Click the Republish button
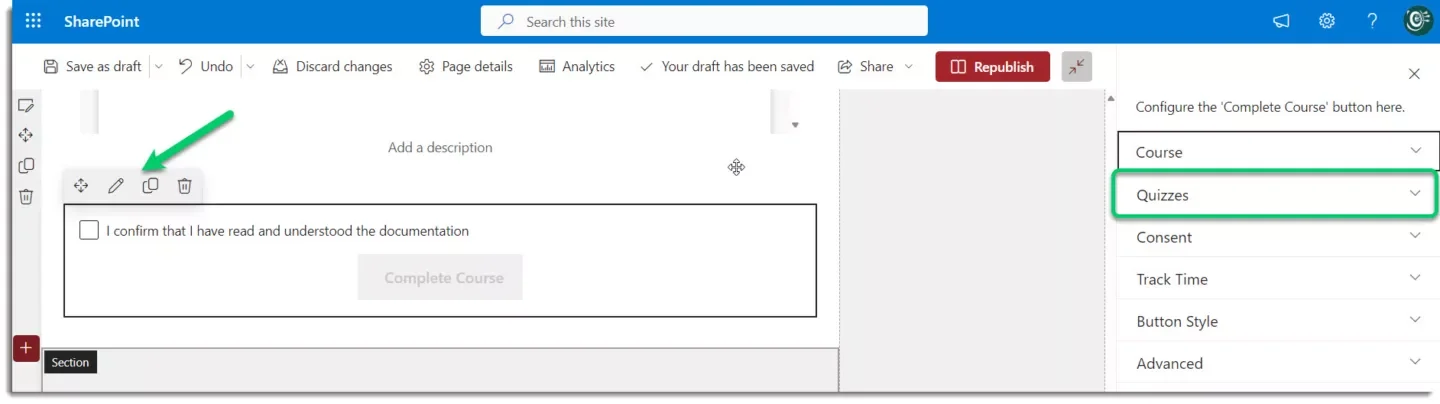Viewport: 1440px width, 404px height. point(993,67)
